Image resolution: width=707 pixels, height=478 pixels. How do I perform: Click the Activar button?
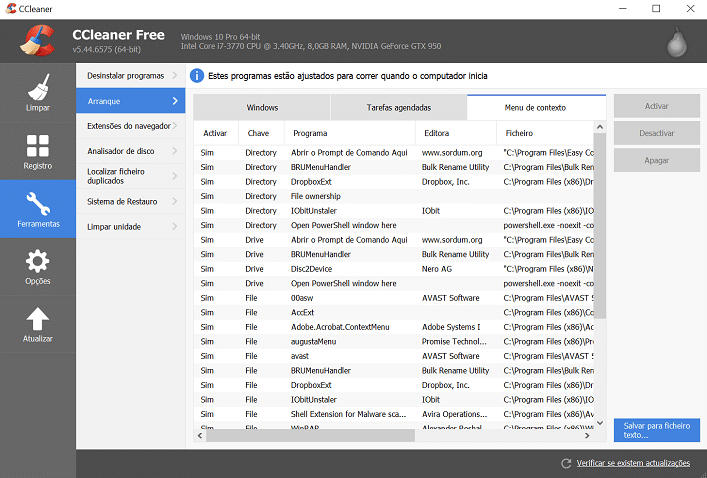(656, 106)
